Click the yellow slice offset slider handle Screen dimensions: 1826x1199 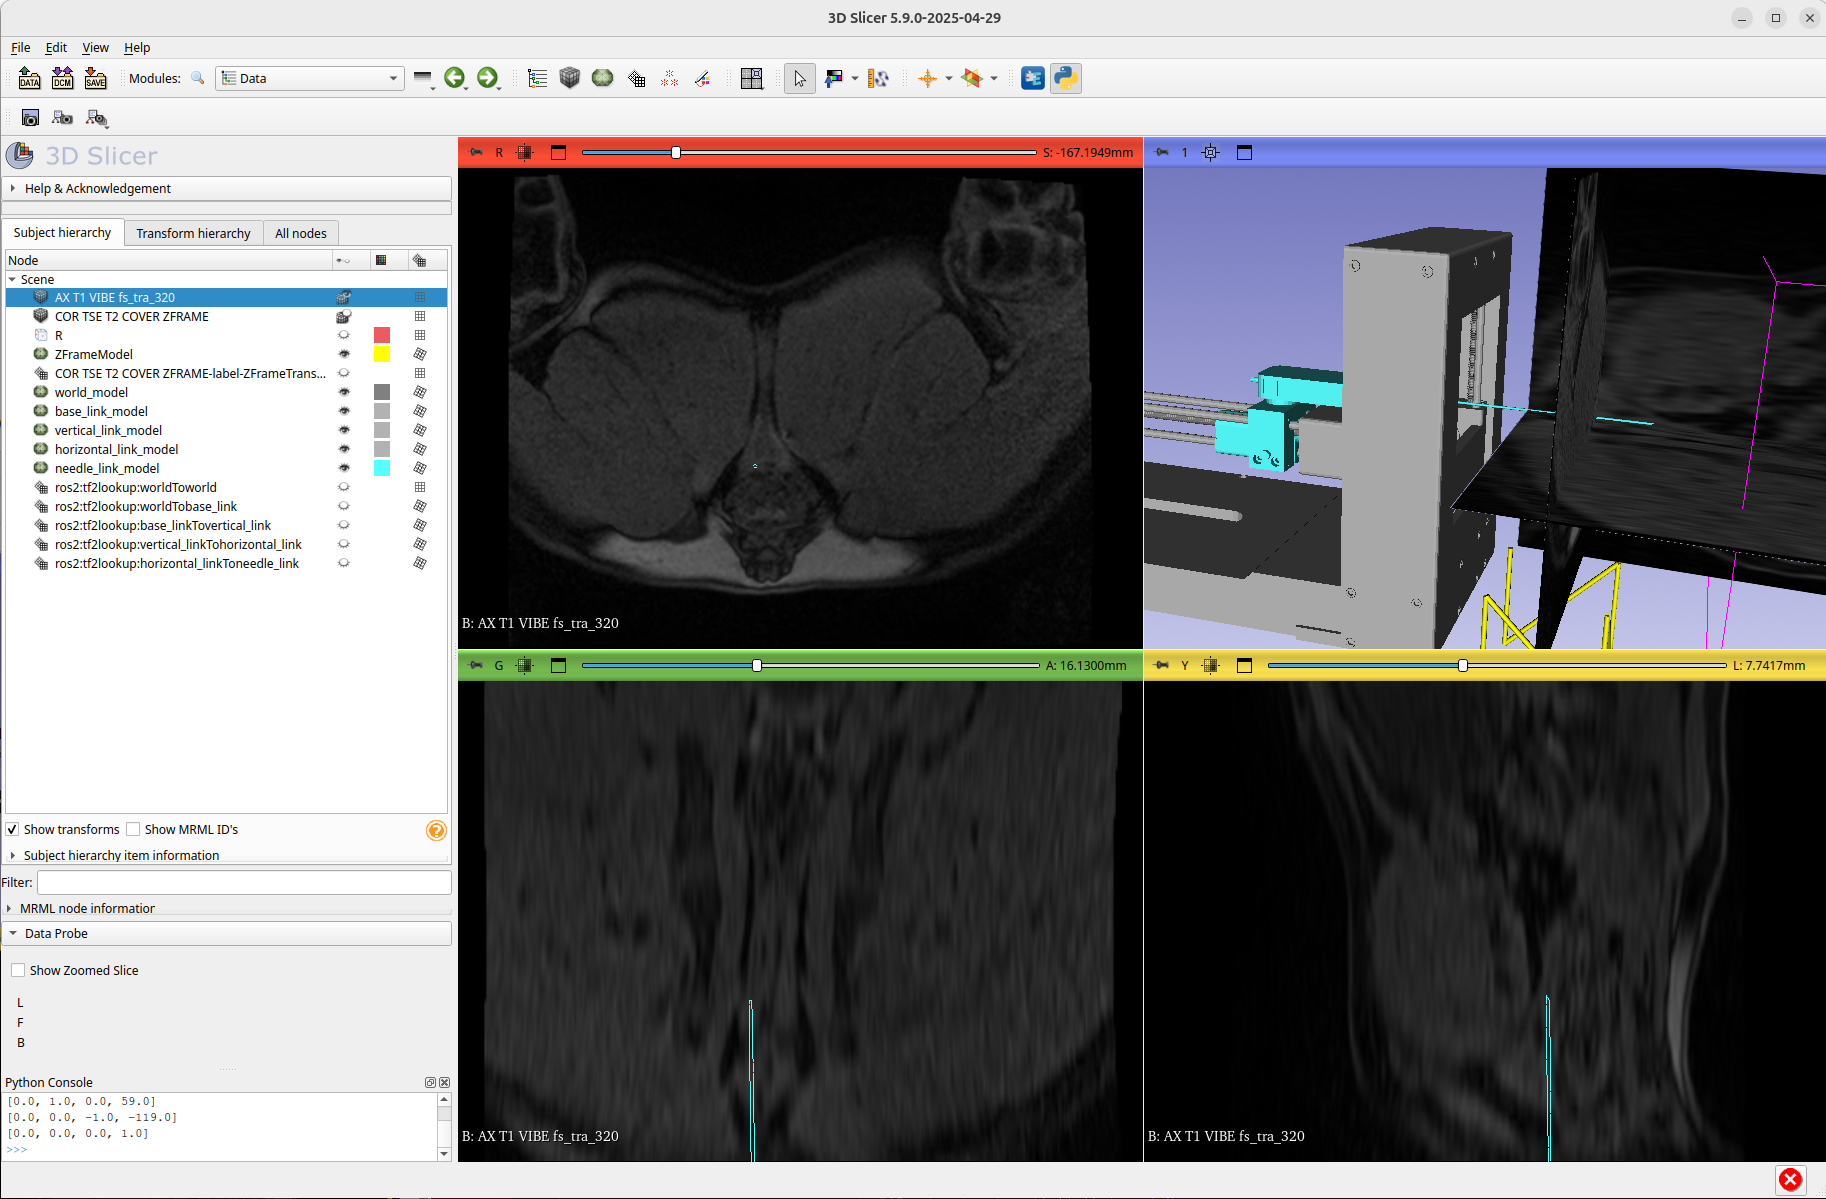pyautogui.click(x=1463, y=666)
